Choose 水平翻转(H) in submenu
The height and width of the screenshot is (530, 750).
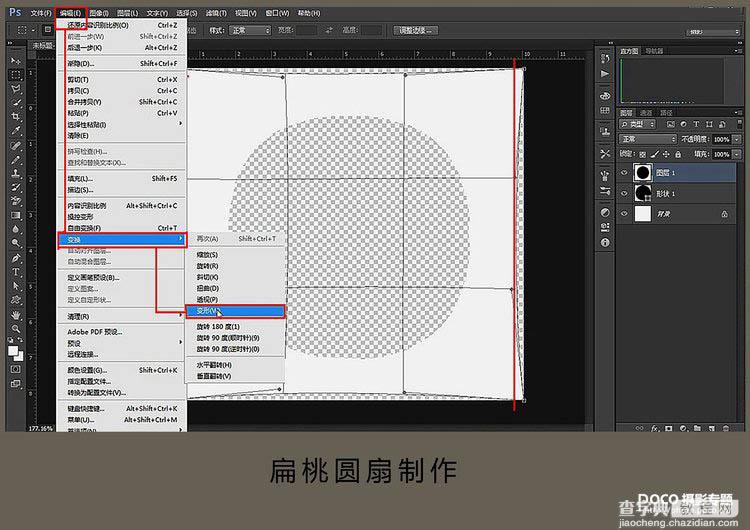pos(235,365)
